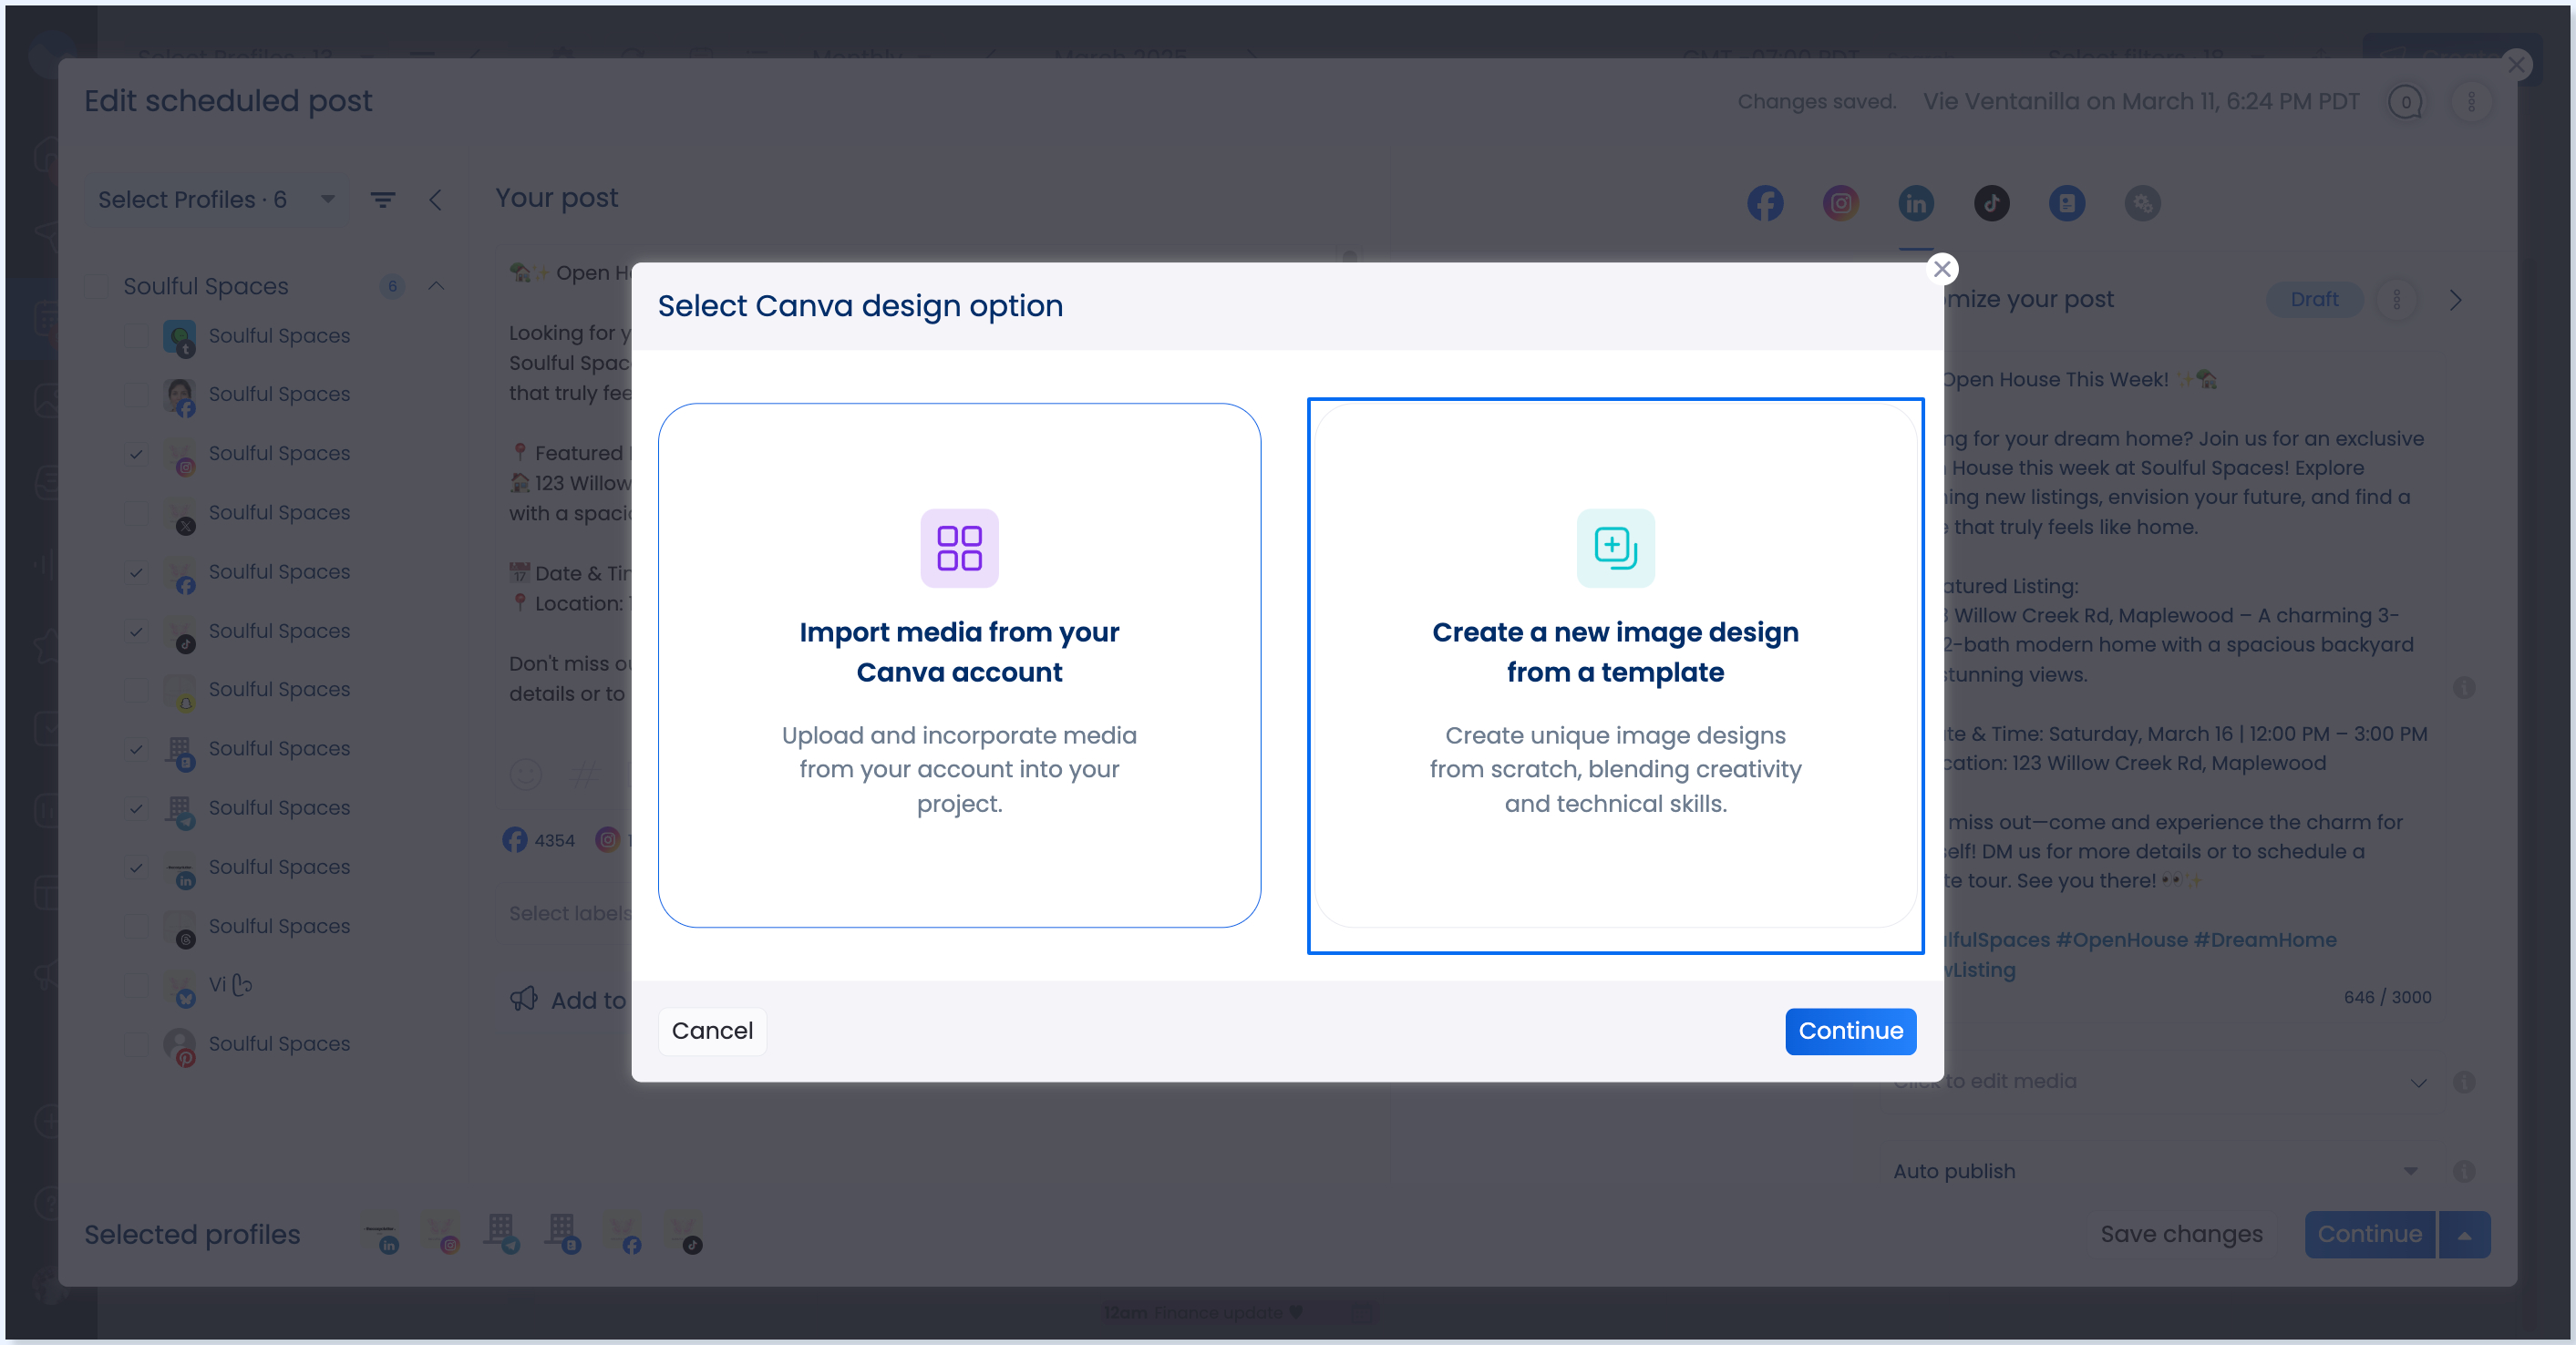Click selected TikTok profile avatar
The width and height of the screenshot is (2576, 1345).
(685, 1234)
